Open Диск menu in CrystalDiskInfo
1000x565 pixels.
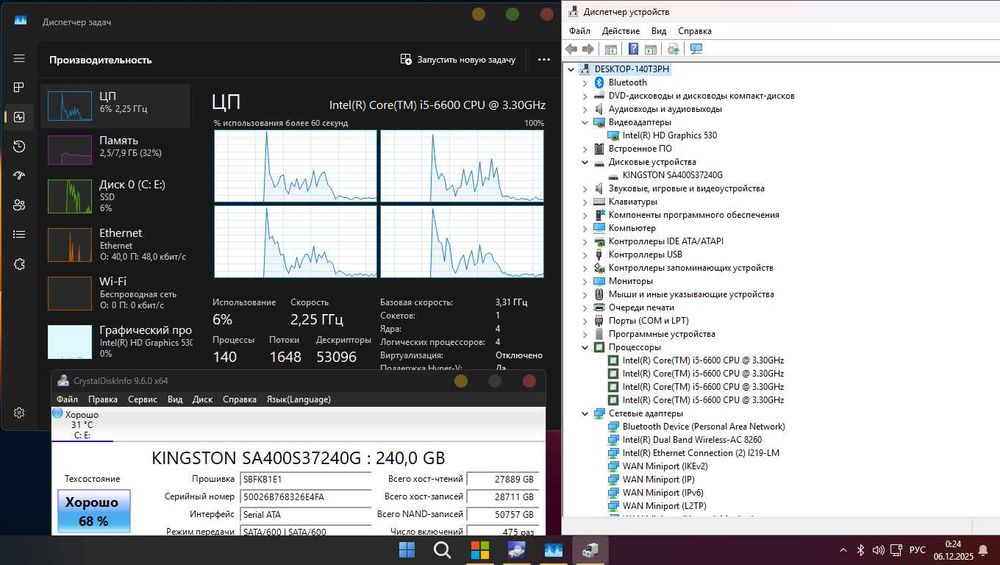pos(202,399)
